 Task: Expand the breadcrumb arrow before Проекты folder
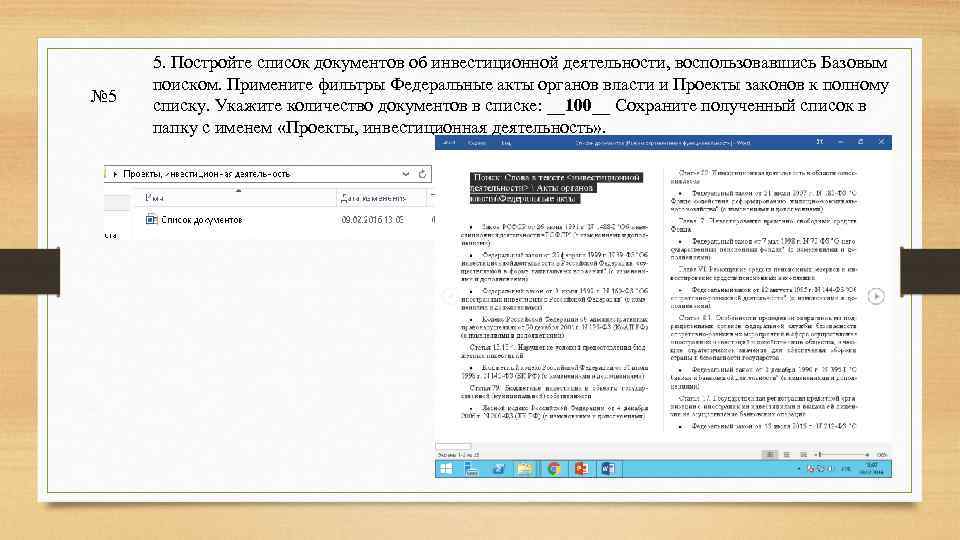tap(116, 174)
